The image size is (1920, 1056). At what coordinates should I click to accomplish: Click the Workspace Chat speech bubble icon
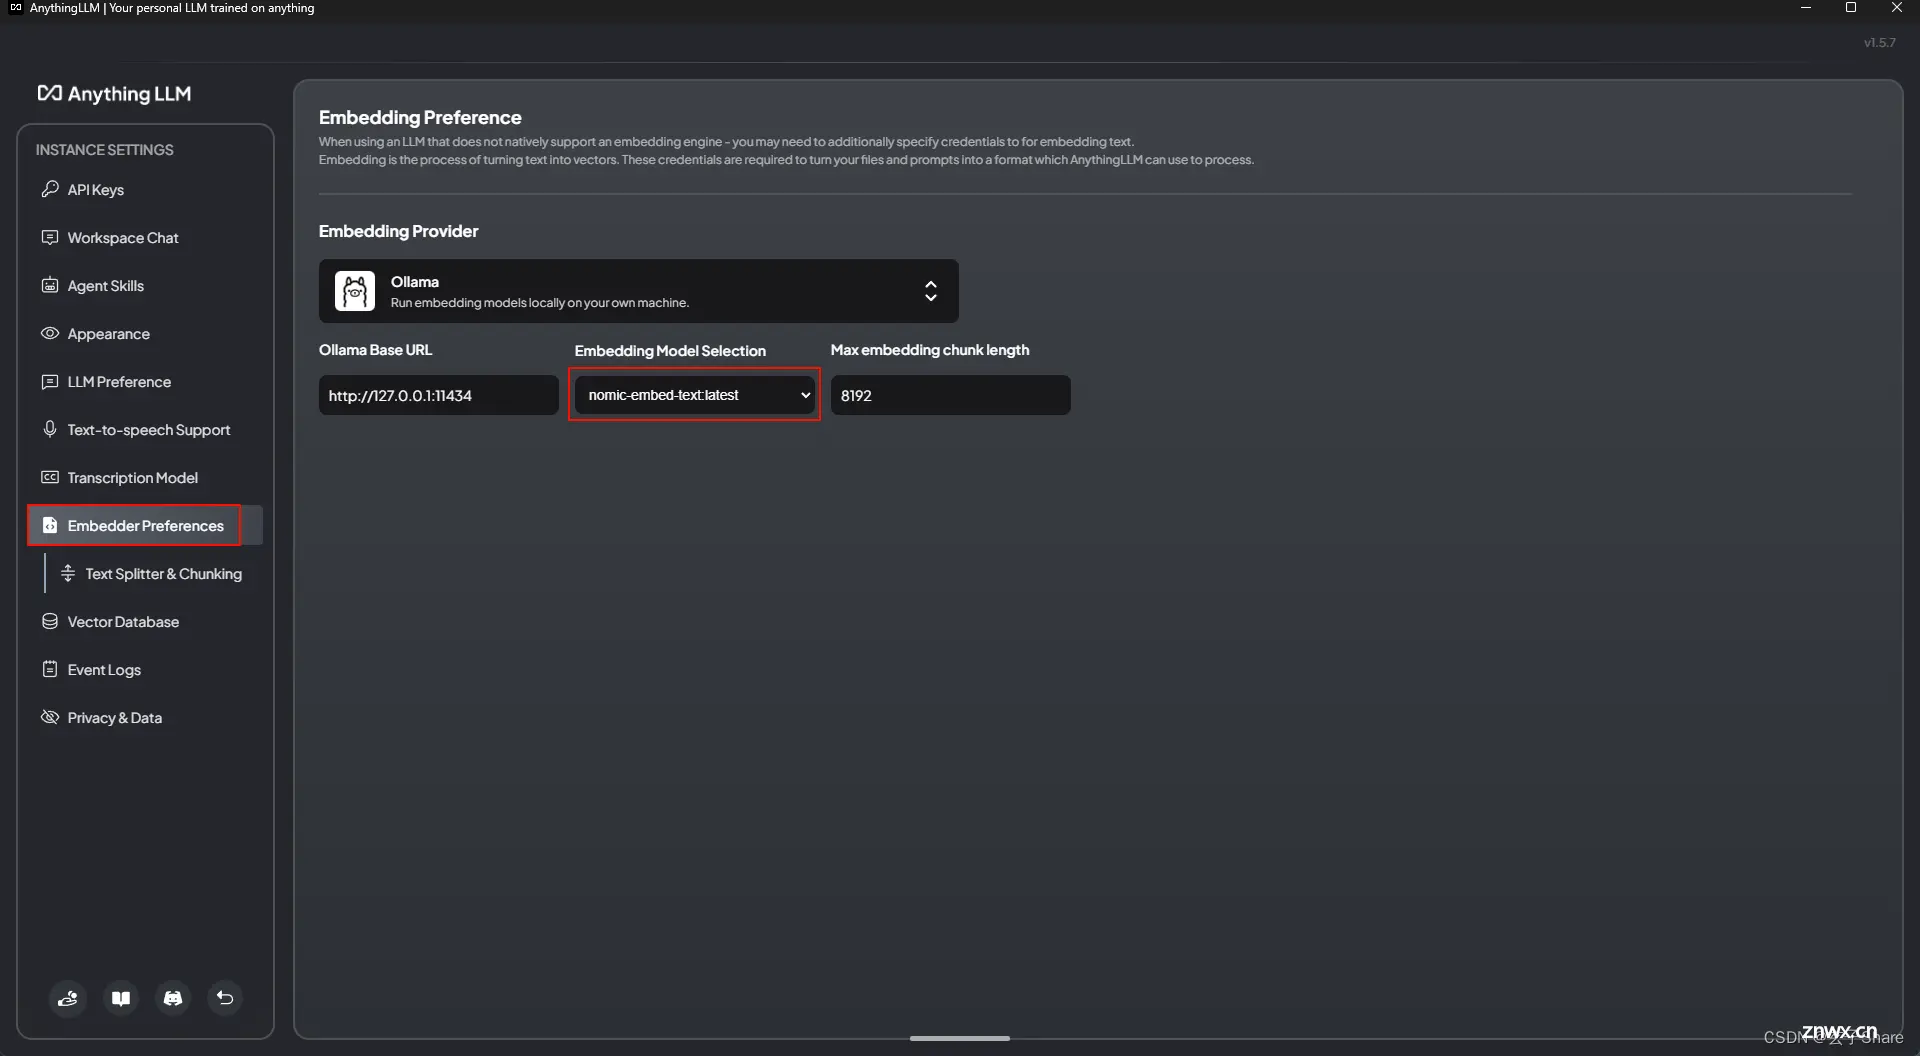[50, 237]
